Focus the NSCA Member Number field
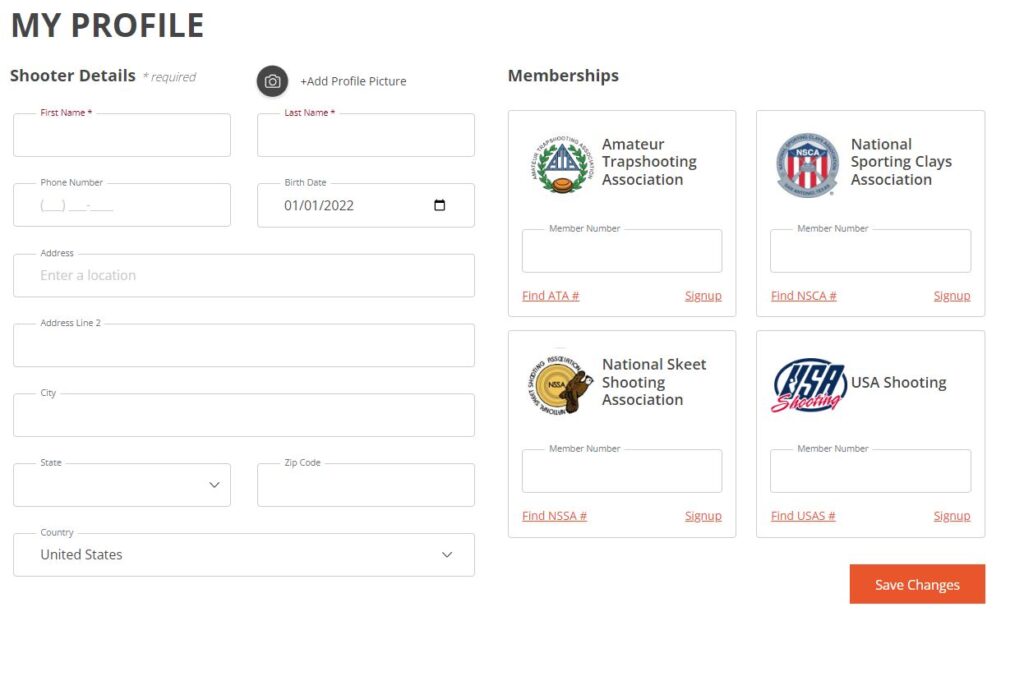The height and width of the screenshot is (676, 1024). pos(870,251)
